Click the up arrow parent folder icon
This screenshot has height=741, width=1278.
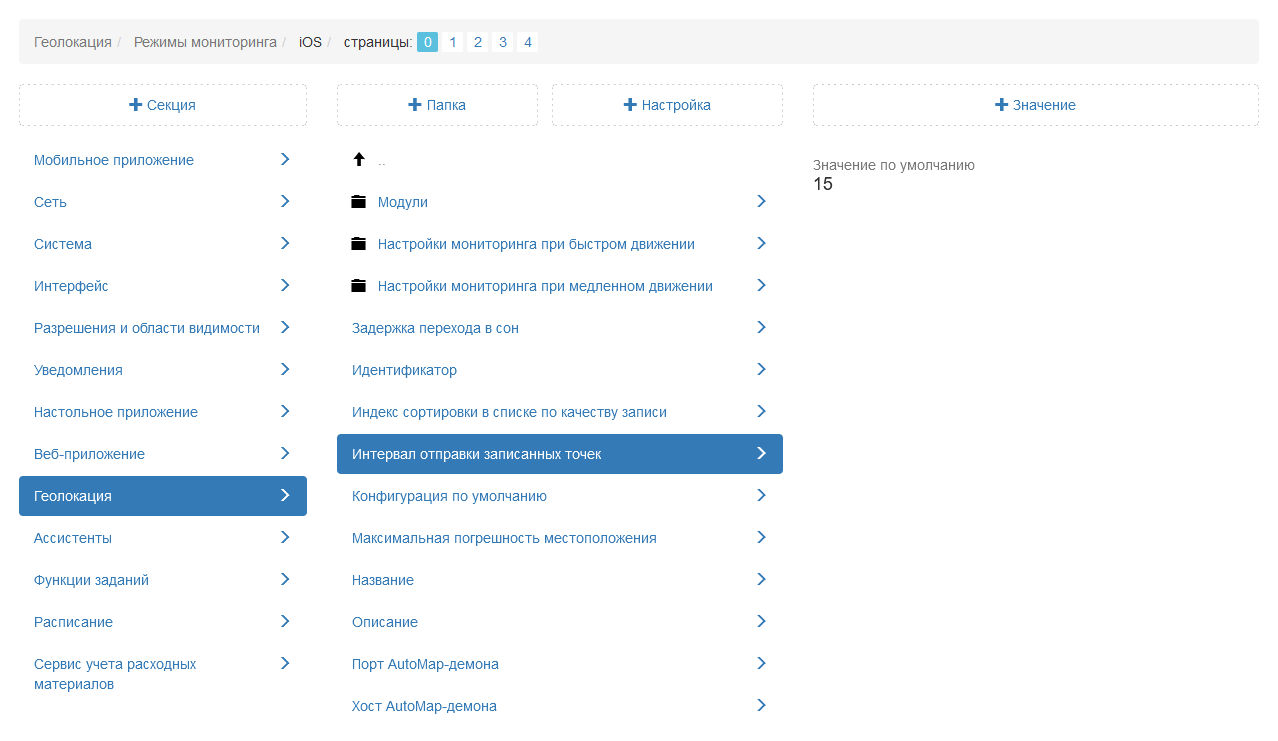(359, 160)
